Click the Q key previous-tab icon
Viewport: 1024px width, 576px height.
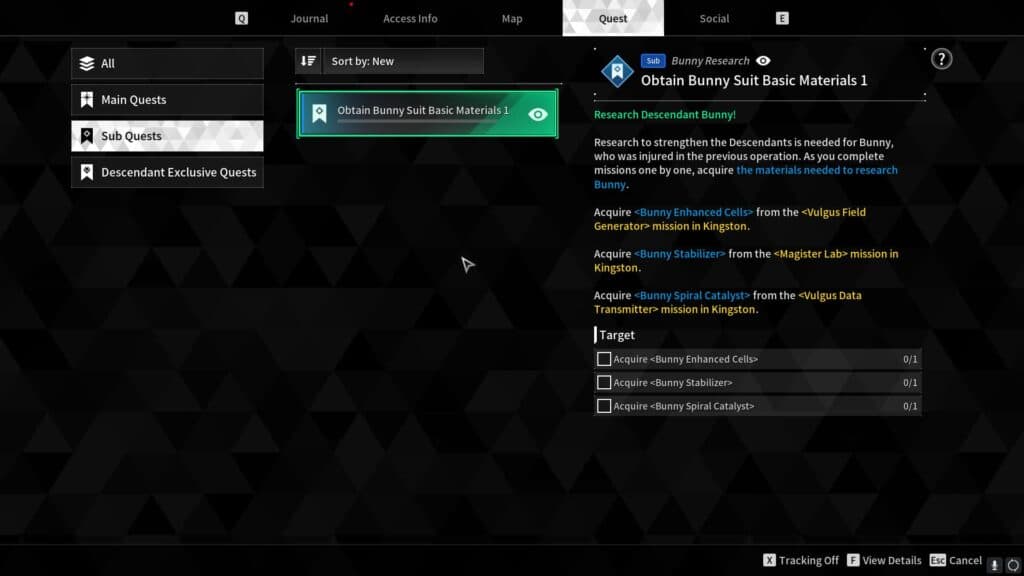click(241, 18)
